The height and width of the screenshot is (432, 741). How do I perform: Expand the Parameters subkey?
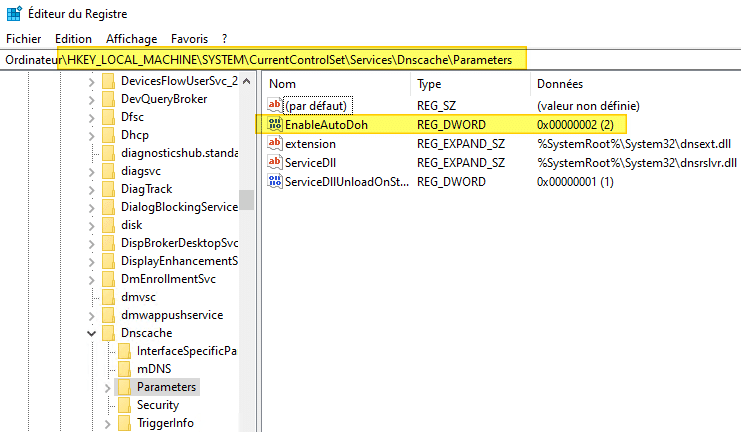click(x=107, y=388)
